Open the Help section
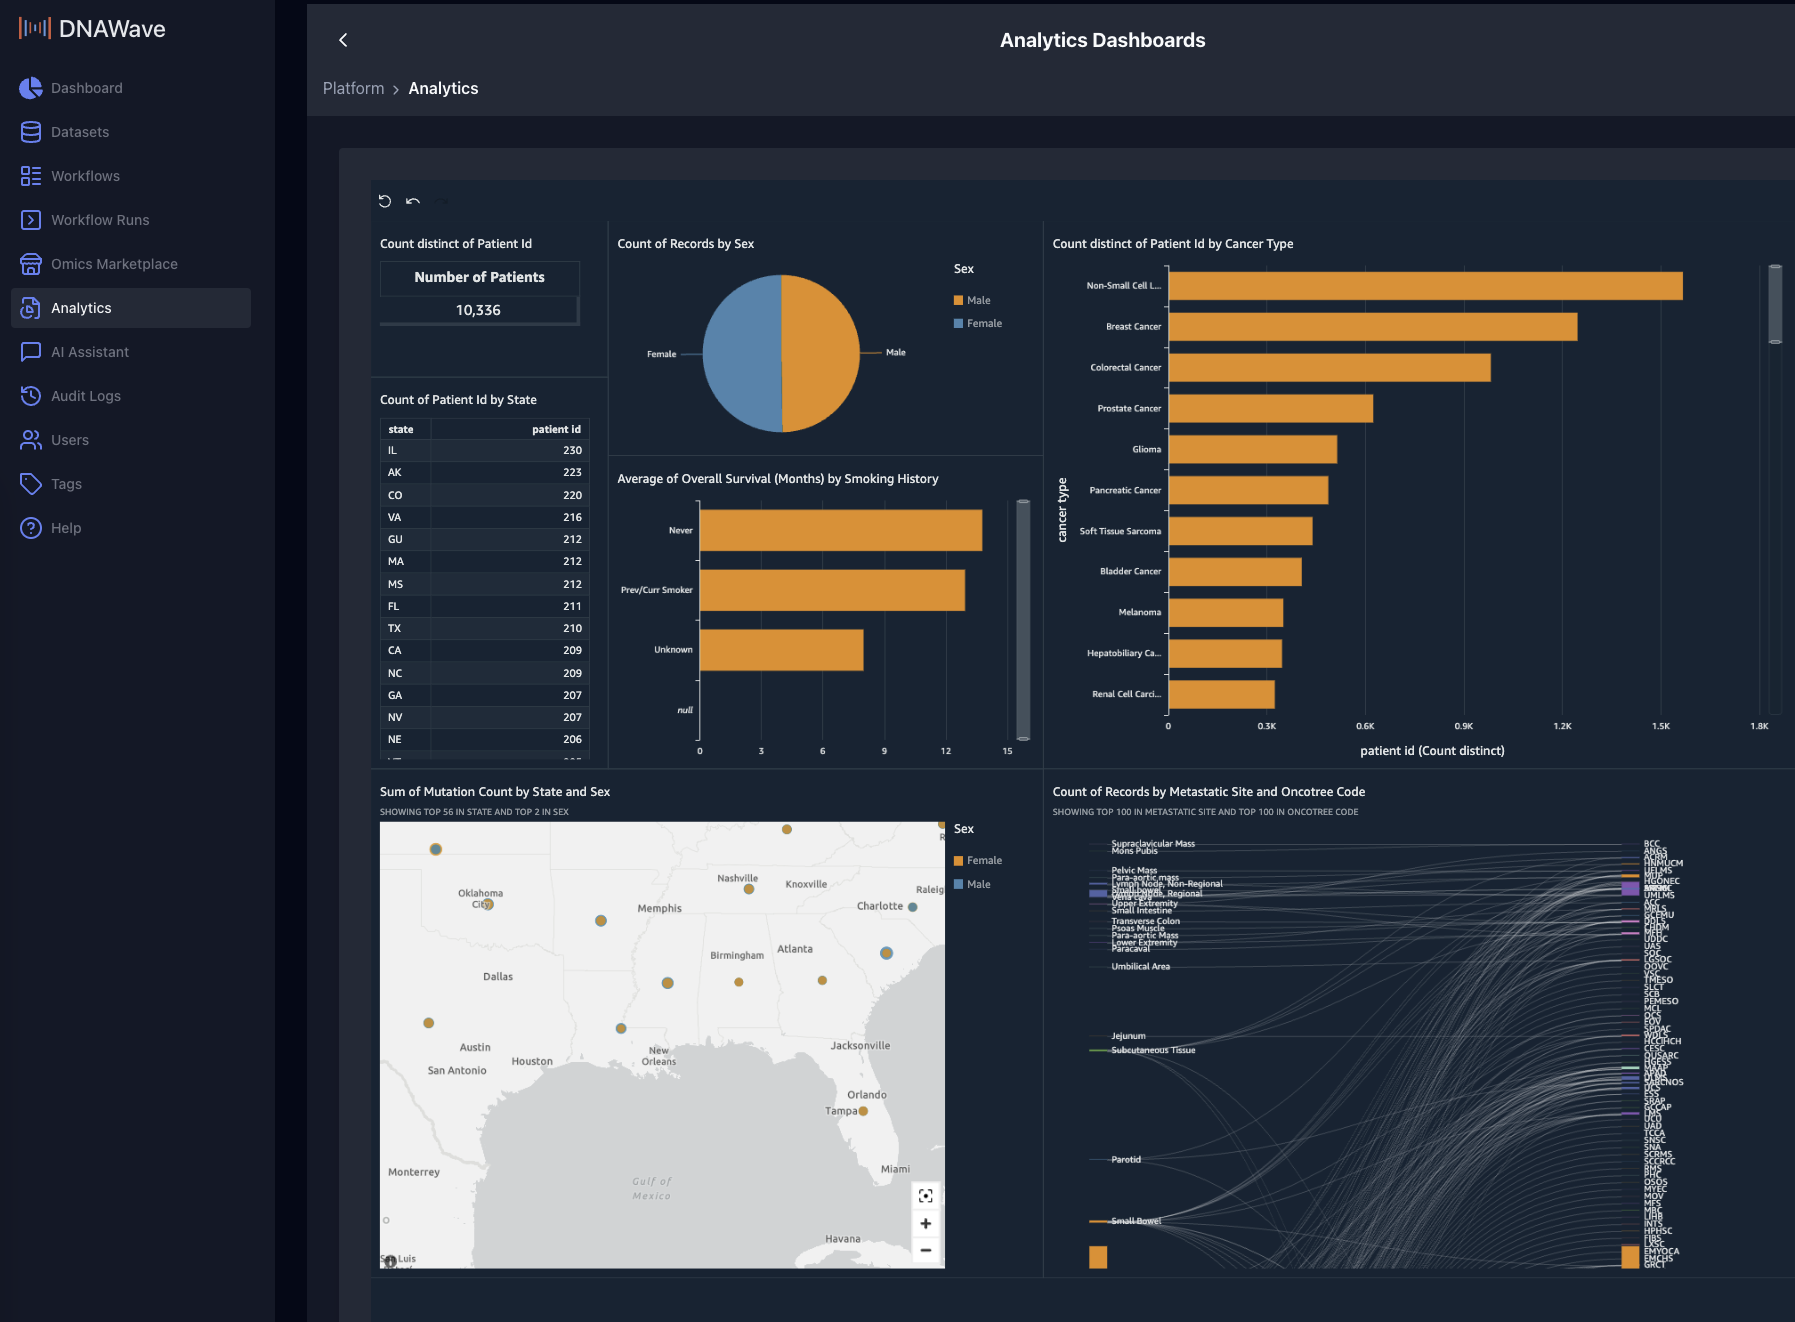The height and width of the screenshot is (1322, 1795). click(64, 527)
